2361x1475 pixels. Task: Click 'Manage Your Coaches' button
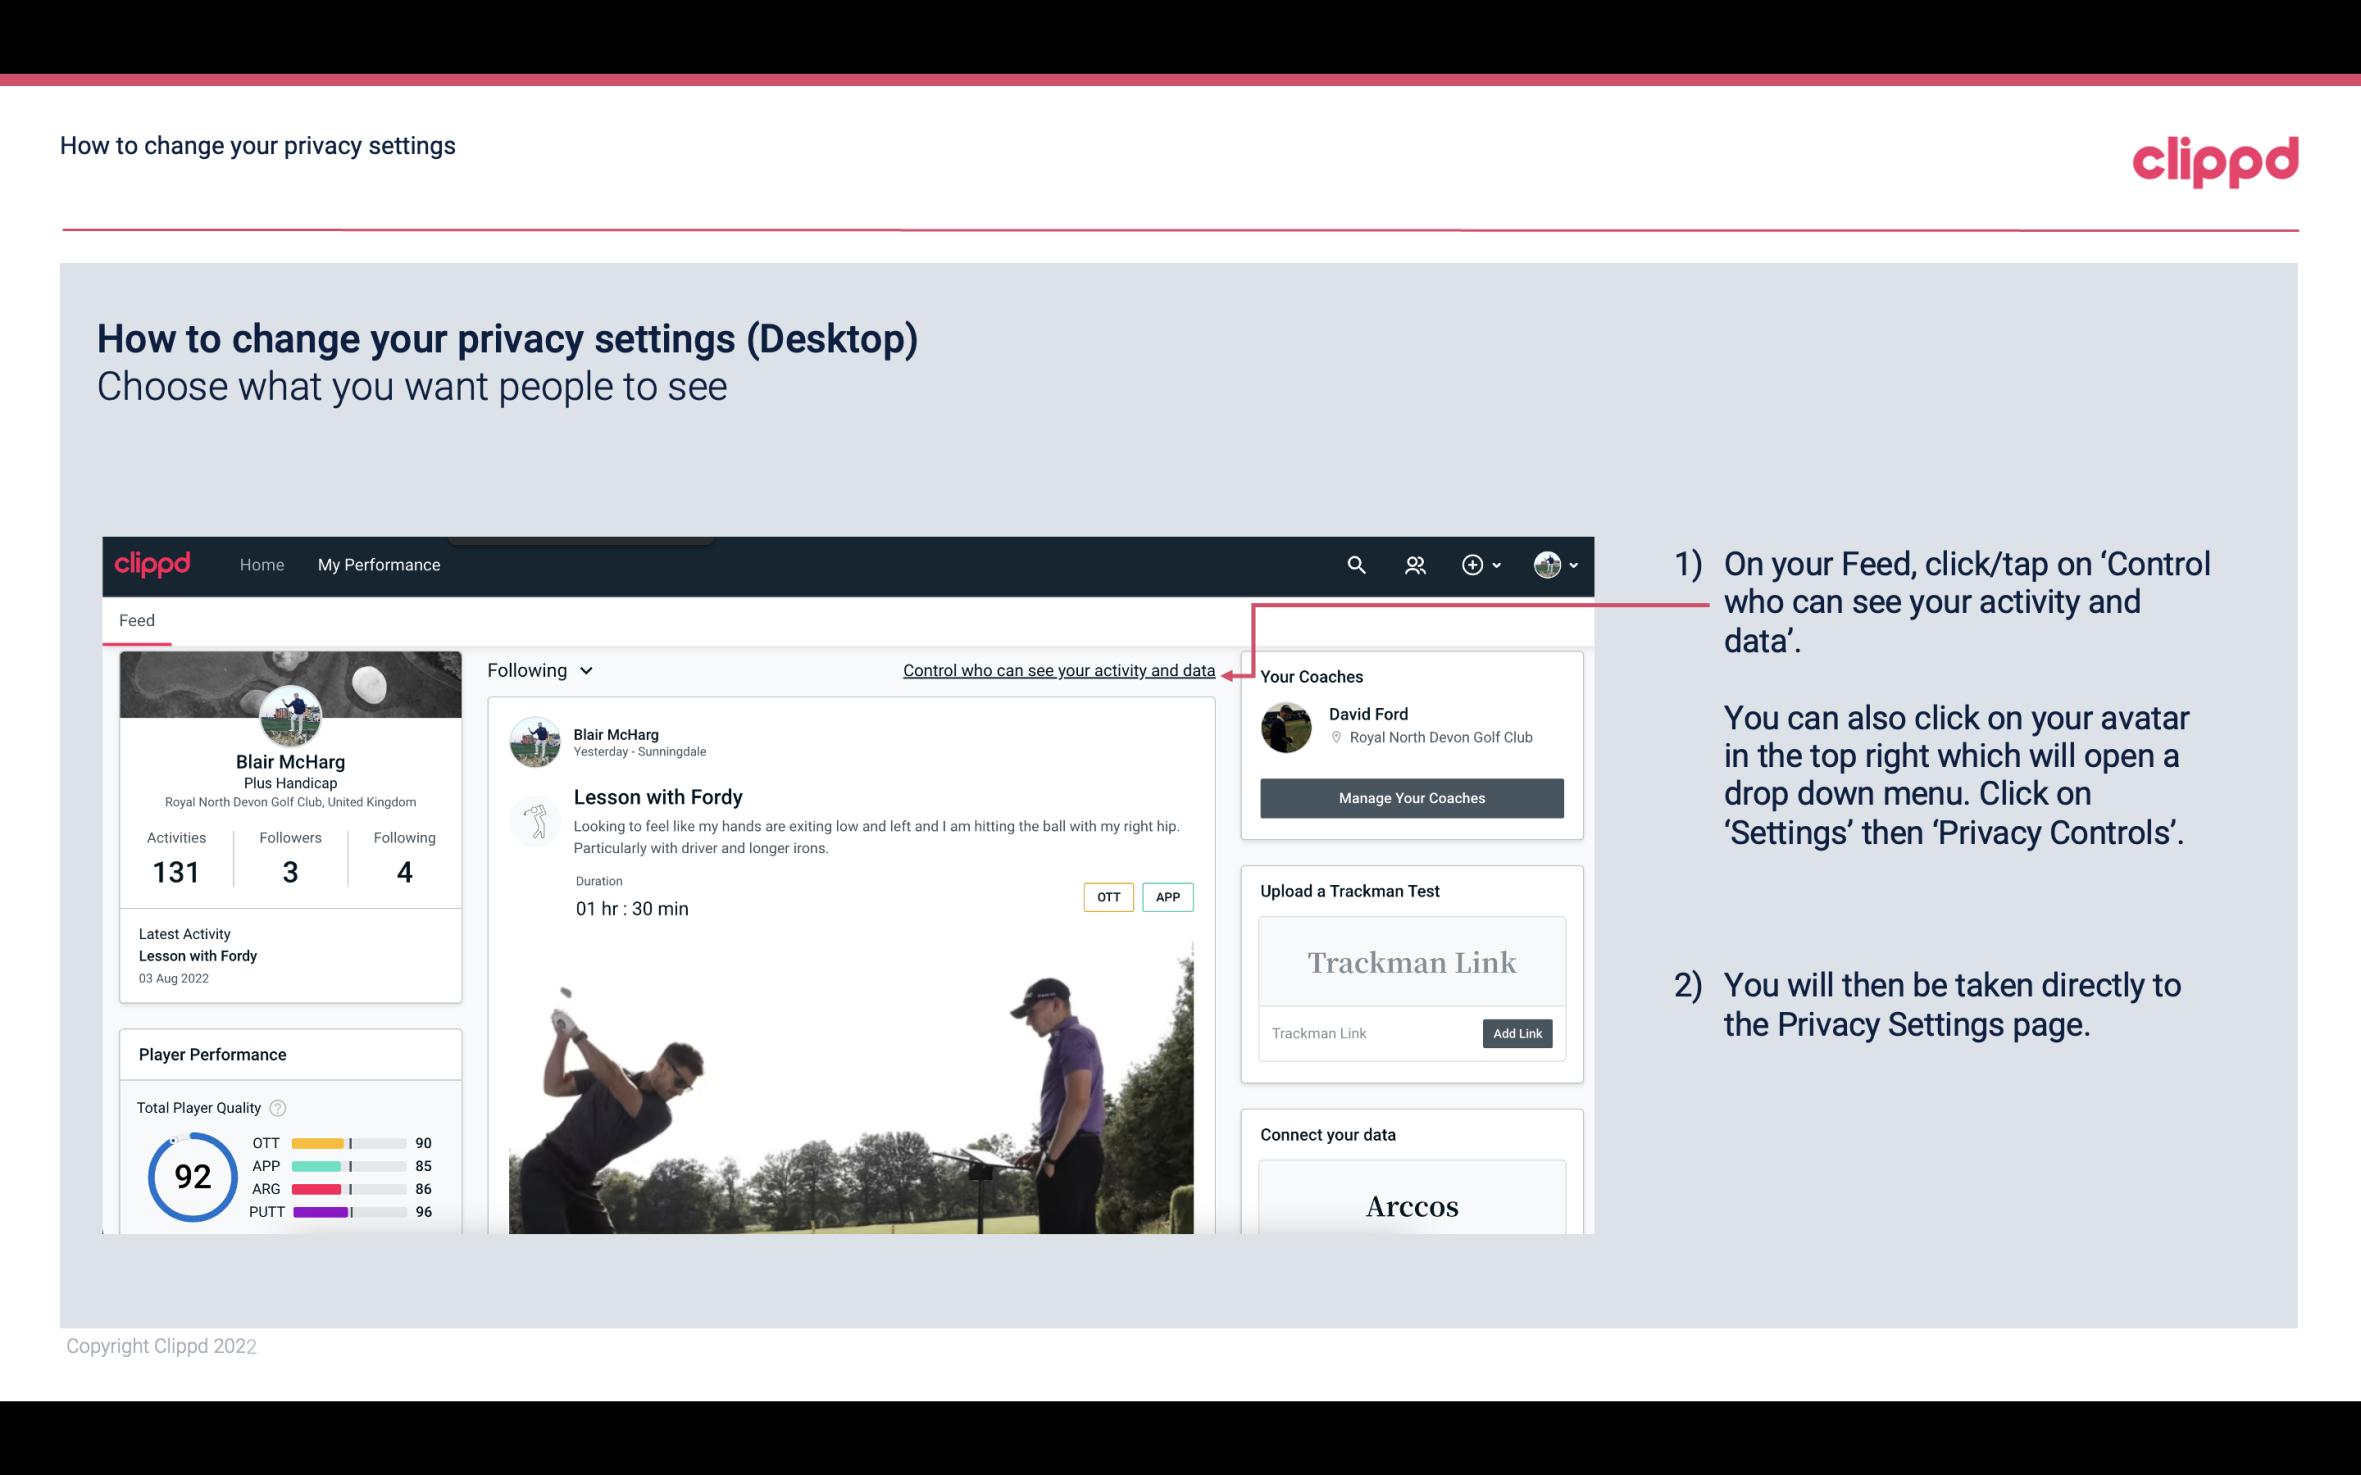point(1410,797)
